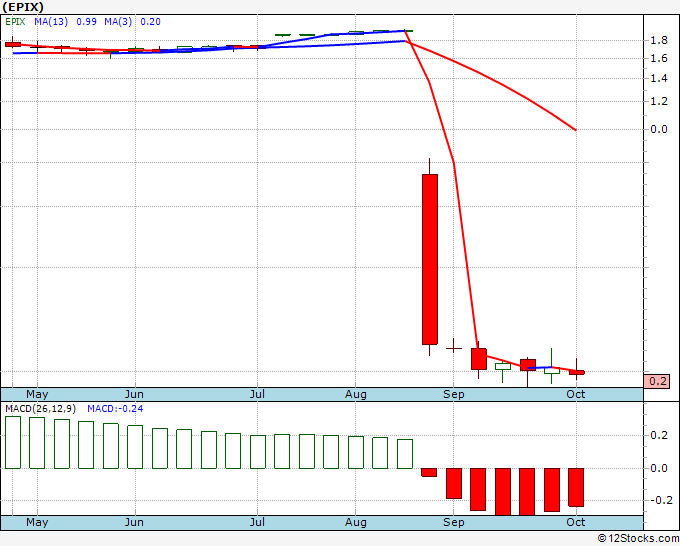Click the MA(13) legend label
680x546 pixels.
pos(51,22)
